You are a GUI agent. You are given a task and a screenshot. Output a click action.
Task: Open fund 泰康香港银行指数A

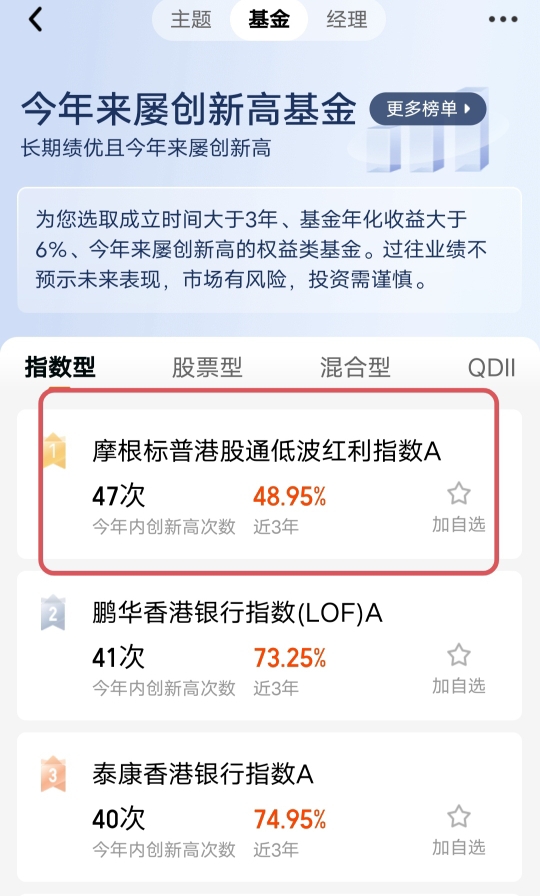[269, 807]
